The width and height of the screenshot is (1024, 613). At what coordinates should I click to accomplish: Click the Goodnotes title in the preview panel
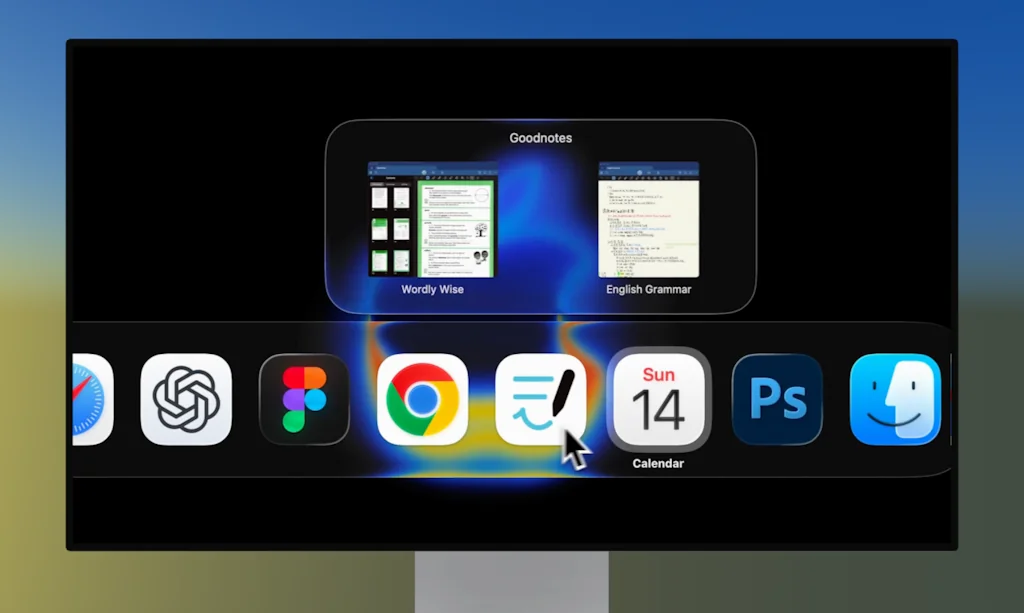pyautogui.click(x=540, y=138)
